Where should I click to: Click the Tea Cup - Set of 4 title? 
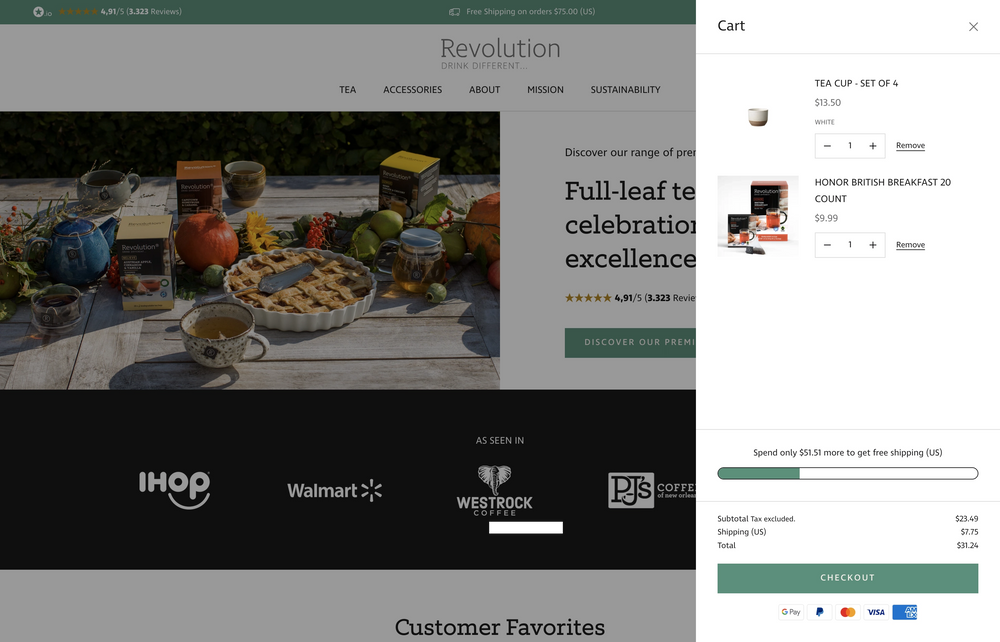(x=856, y=84)
